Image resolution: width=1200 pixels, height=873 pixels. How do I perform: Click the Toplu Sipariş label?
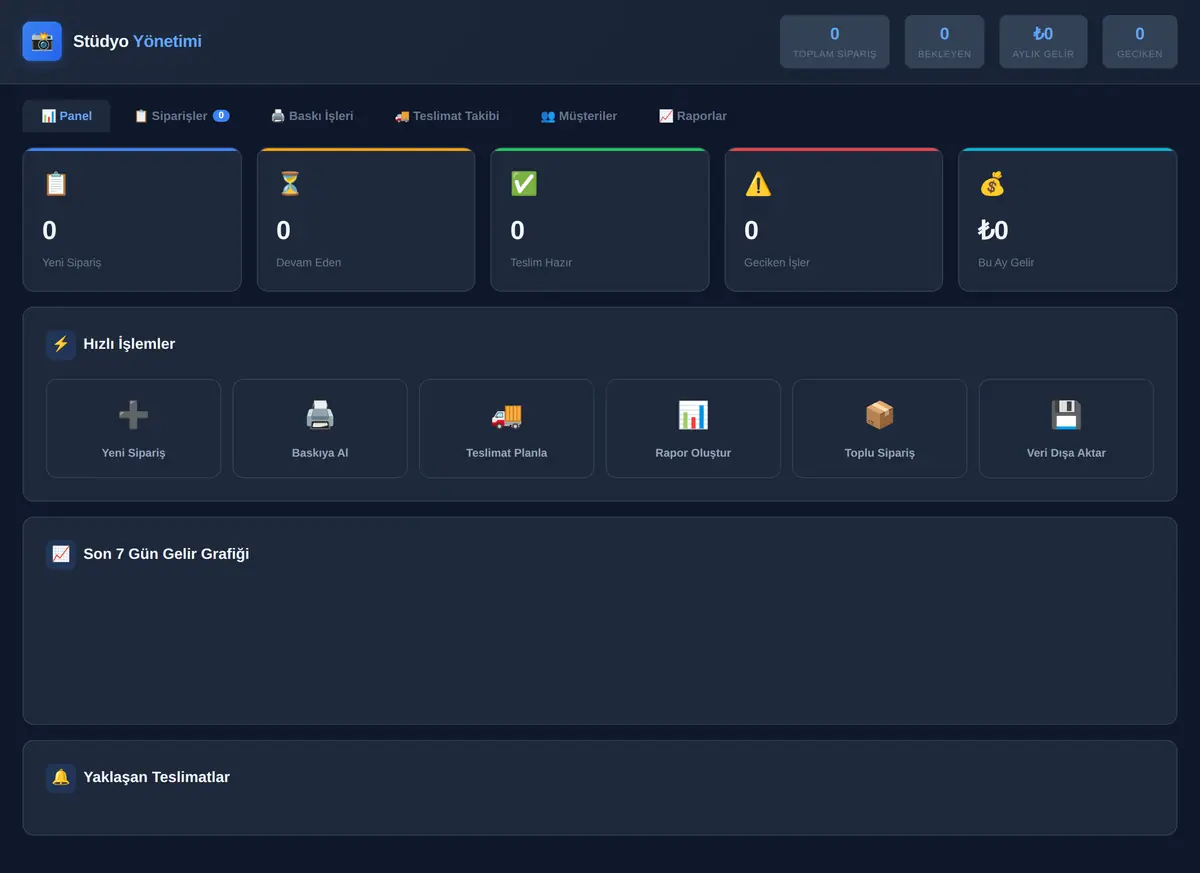coord(879,453)
